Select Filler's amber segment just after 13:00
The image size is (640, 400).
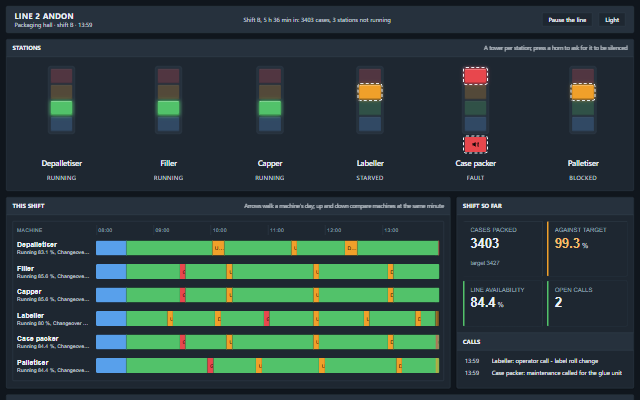coord(391,271)
